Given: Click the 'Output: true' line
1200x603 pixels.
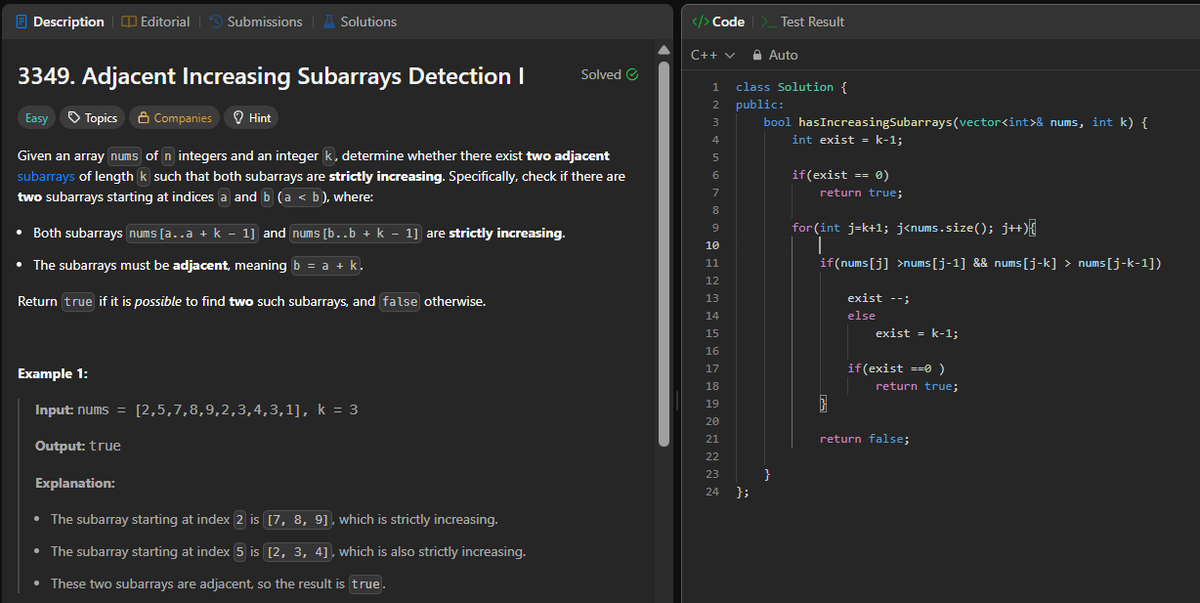Looking at the screenshot, I should click(x=78, y=446).
